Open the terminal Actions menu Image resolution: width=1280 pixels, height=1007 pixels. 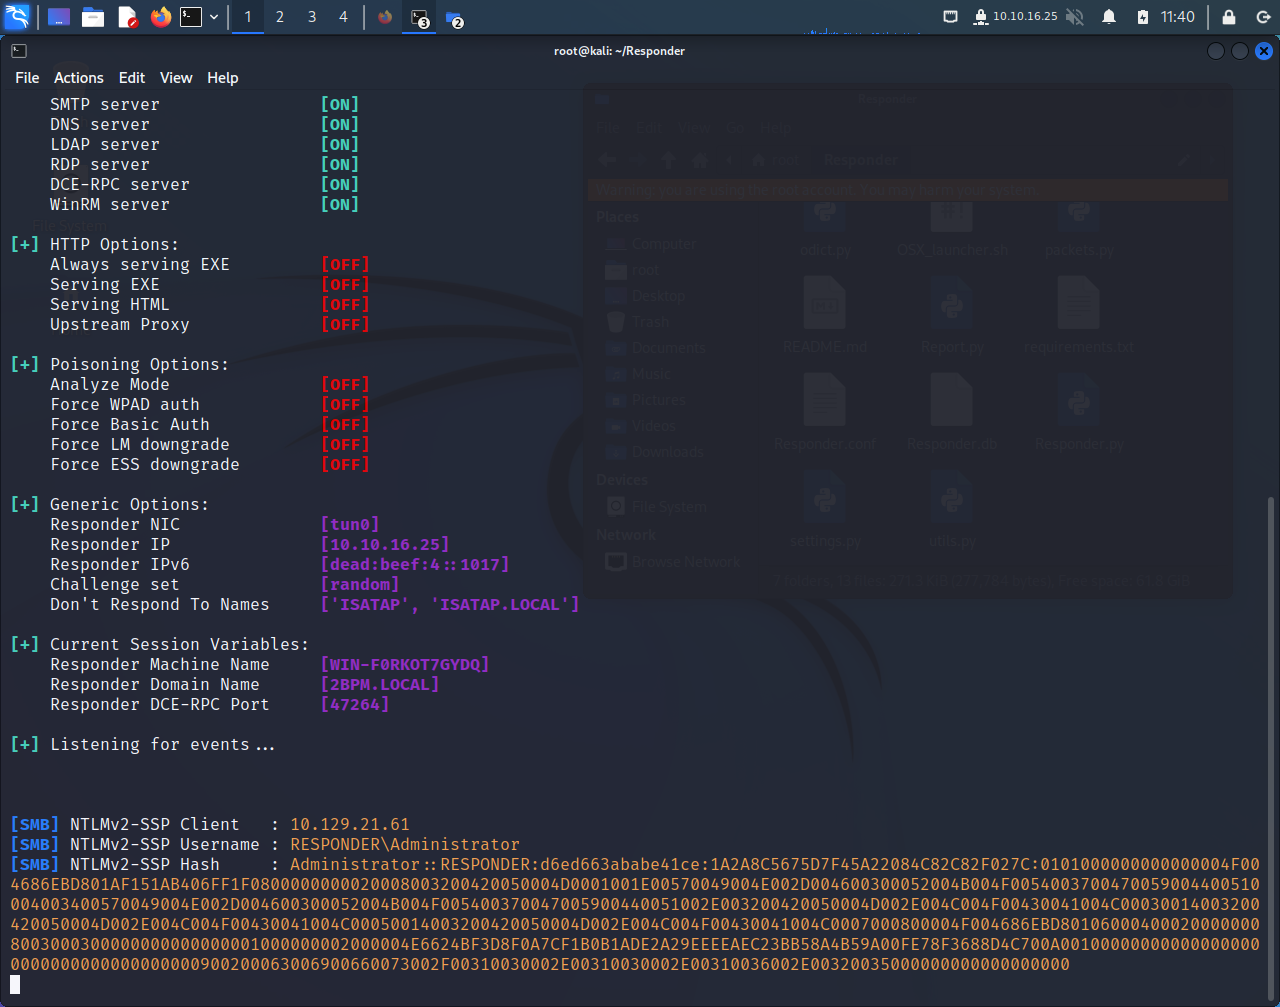(x=79, y=78)
